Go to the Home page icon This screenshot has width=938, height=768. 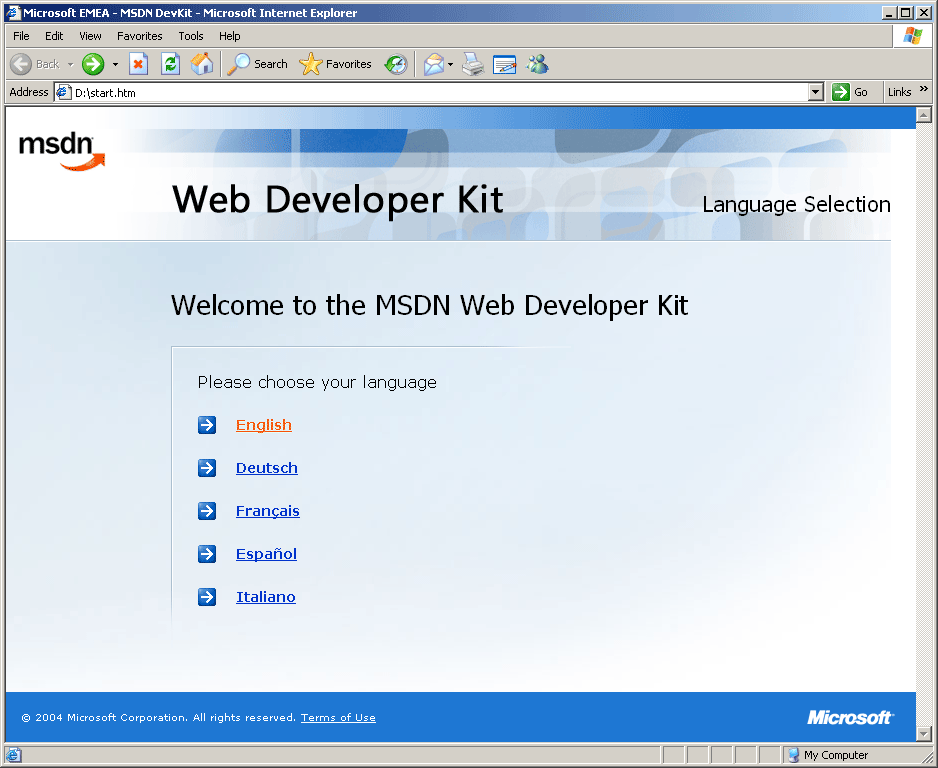[202, 64]
